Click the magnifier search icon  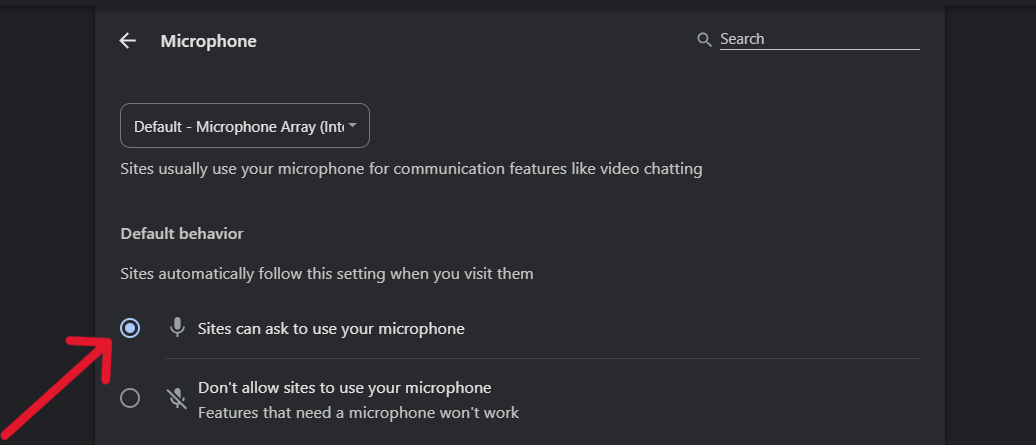pyautogui.click(x=705, y=40)
